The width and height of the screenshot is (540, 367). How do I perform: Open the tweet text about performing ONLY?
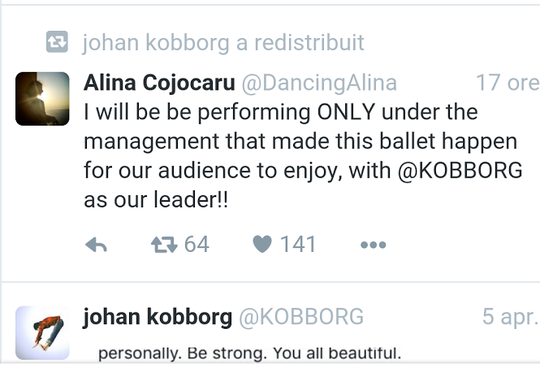point(303,156)
